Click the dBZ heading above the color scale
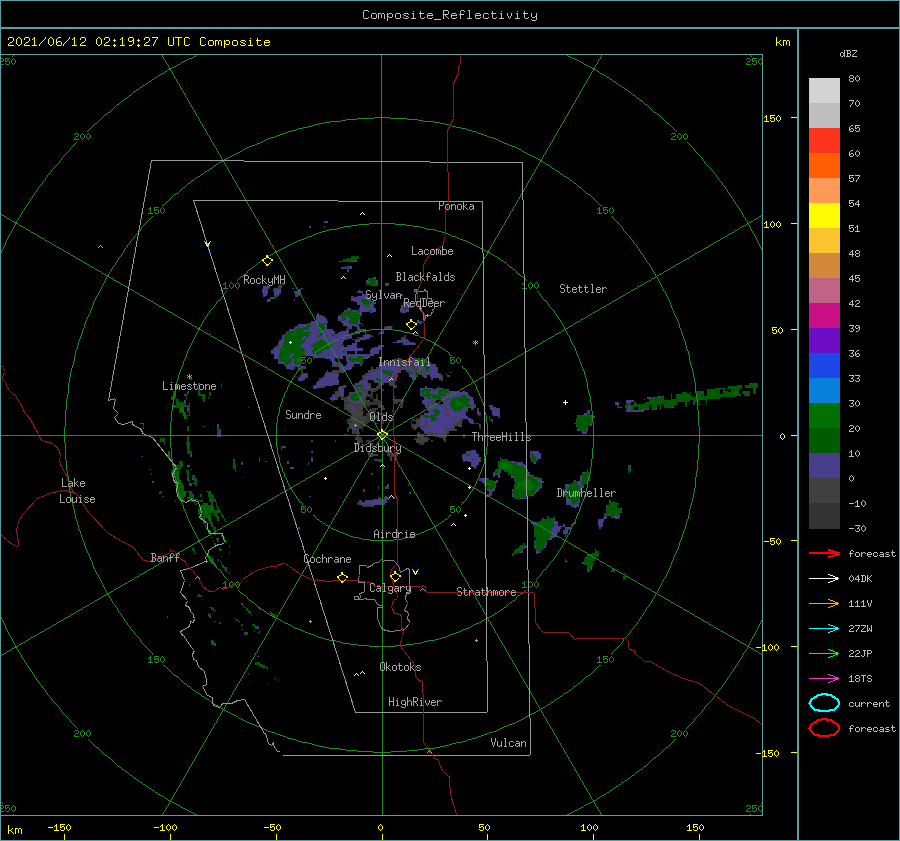Viewport: 900px width, 841px height. point(848,53)
